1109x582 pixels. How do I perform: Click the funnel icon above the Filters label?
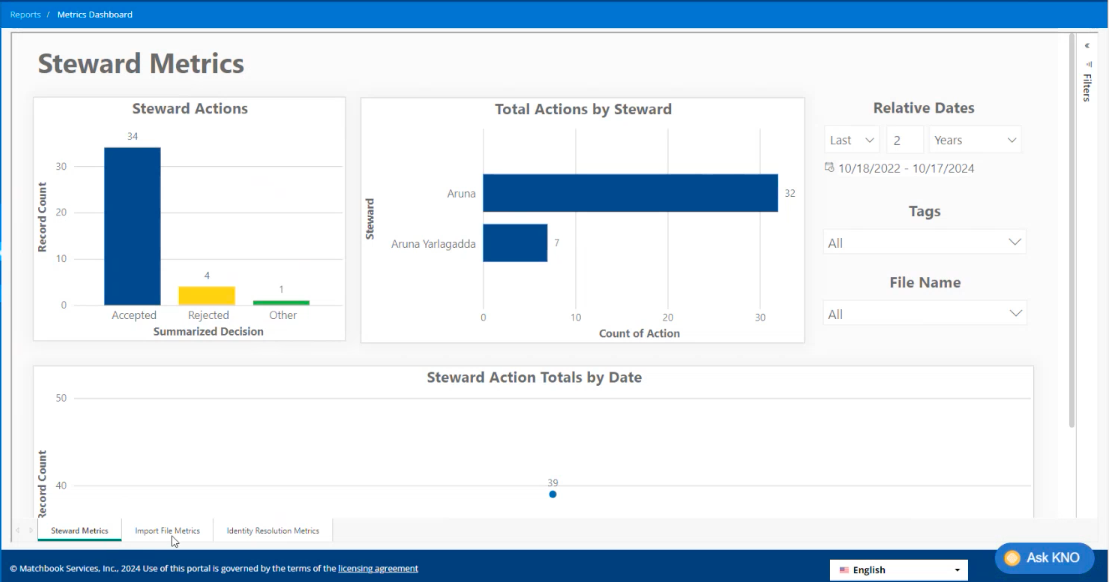1088,64
